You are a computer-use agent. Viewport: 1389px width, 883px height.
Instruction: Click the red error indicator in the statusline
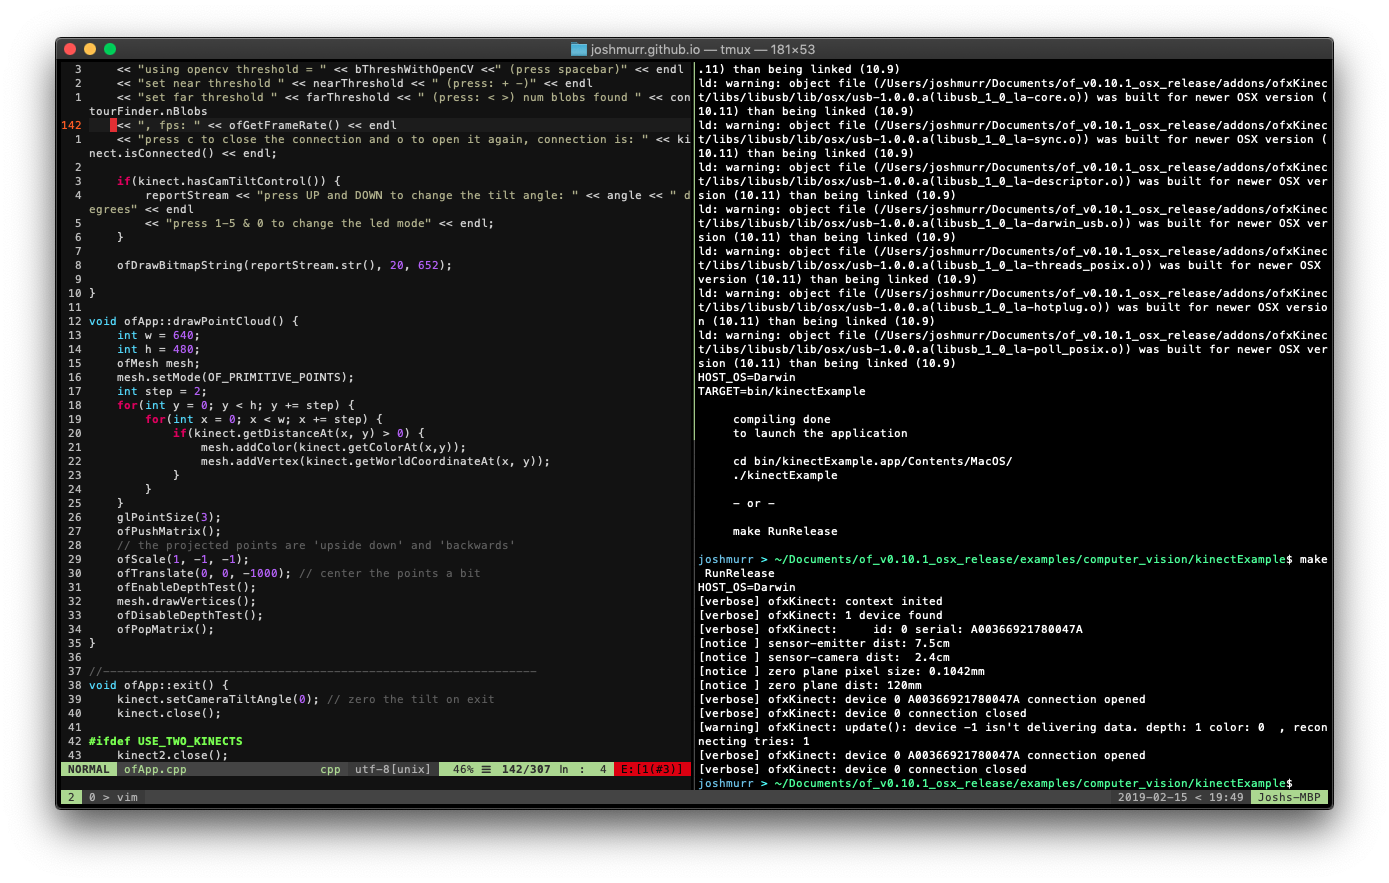pos(652,769)
